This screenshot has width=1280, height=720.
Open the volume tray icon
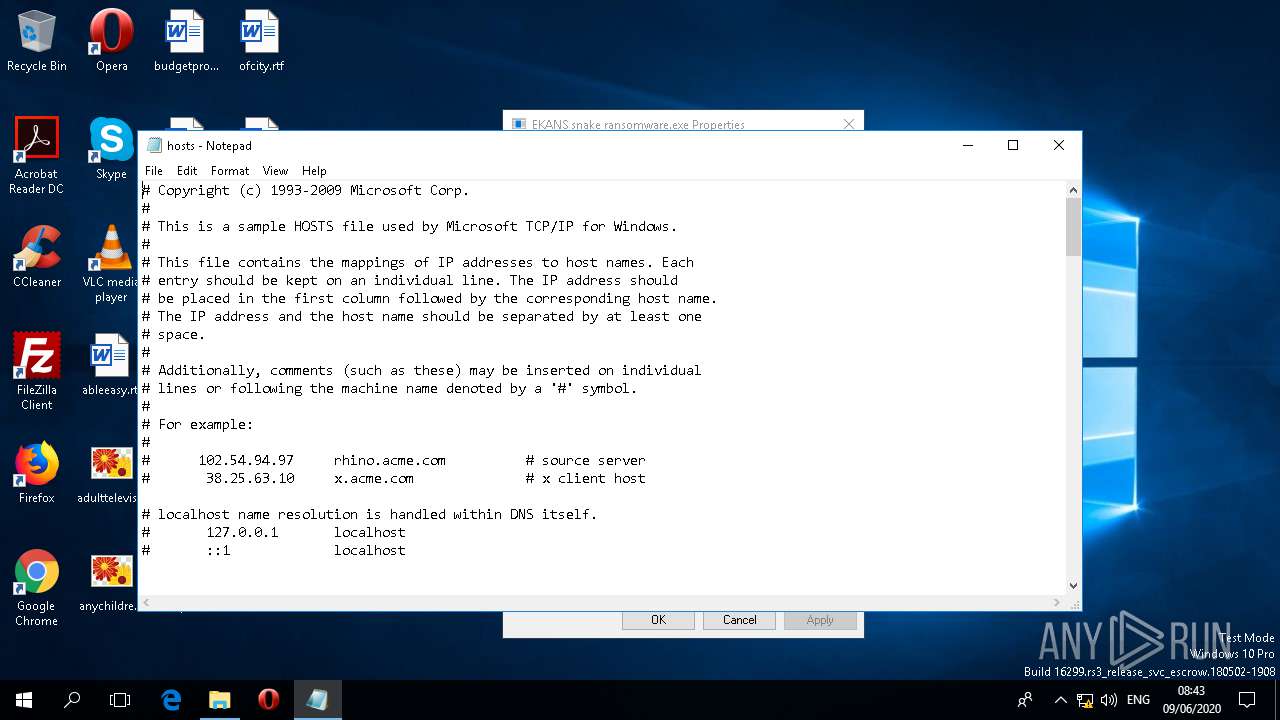click(1108, 700)
